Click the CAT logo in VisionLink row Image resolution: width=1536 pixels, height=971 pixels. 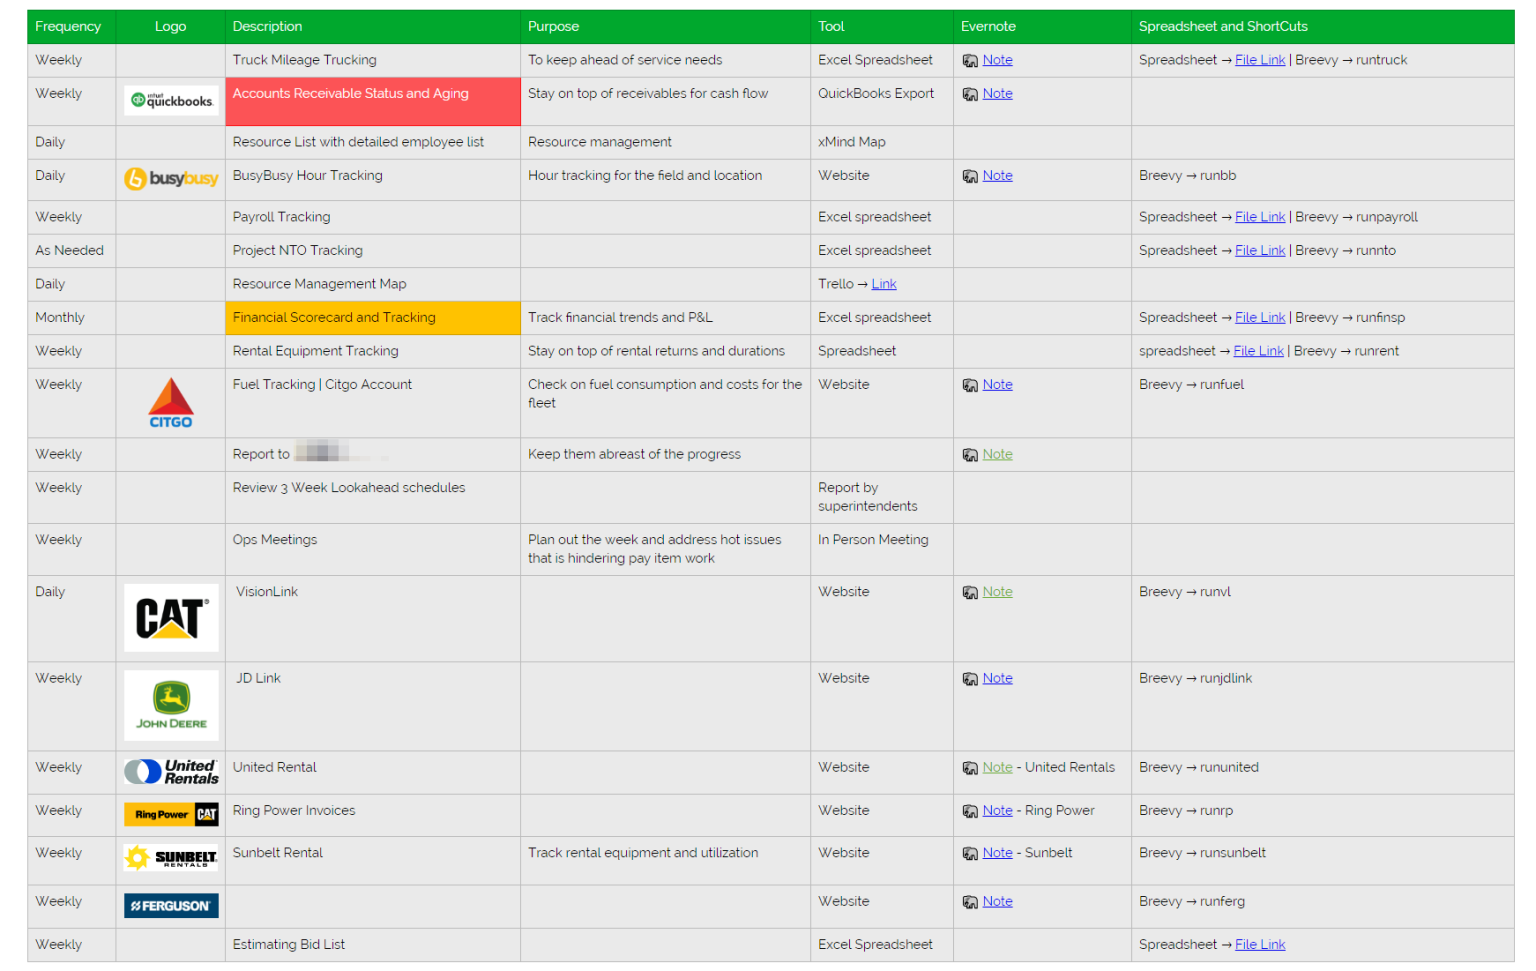pos(171,618)
